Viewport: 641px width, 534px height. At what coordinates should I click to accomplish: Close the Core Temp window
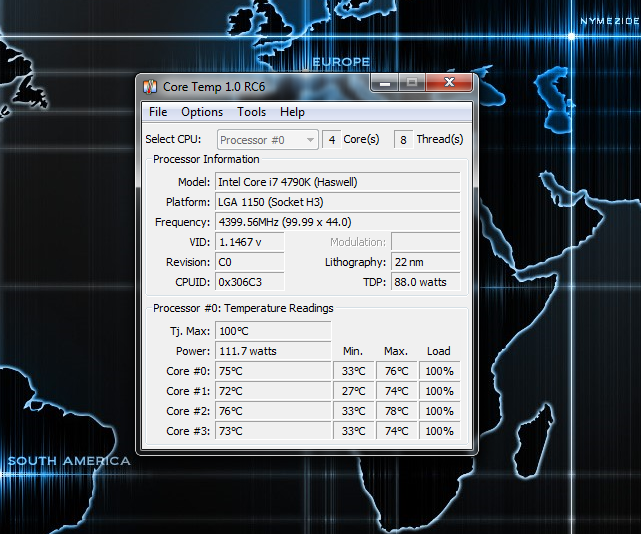pyautogui.click(x=449, y=83)
